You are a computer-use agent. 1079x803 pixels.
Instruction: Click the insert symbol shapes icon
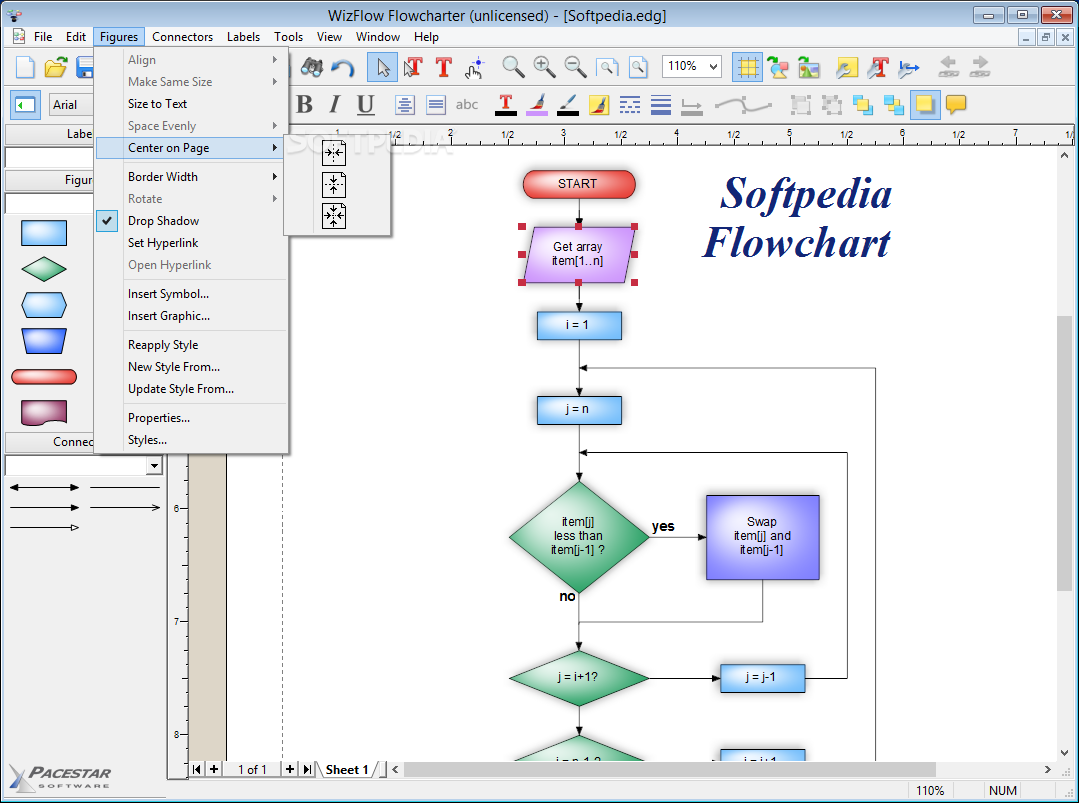(x=778, y=67)
